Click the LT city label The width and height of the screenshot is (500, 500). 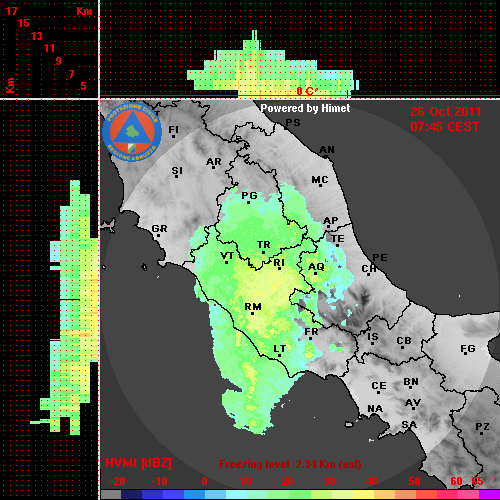click(280, 349)
